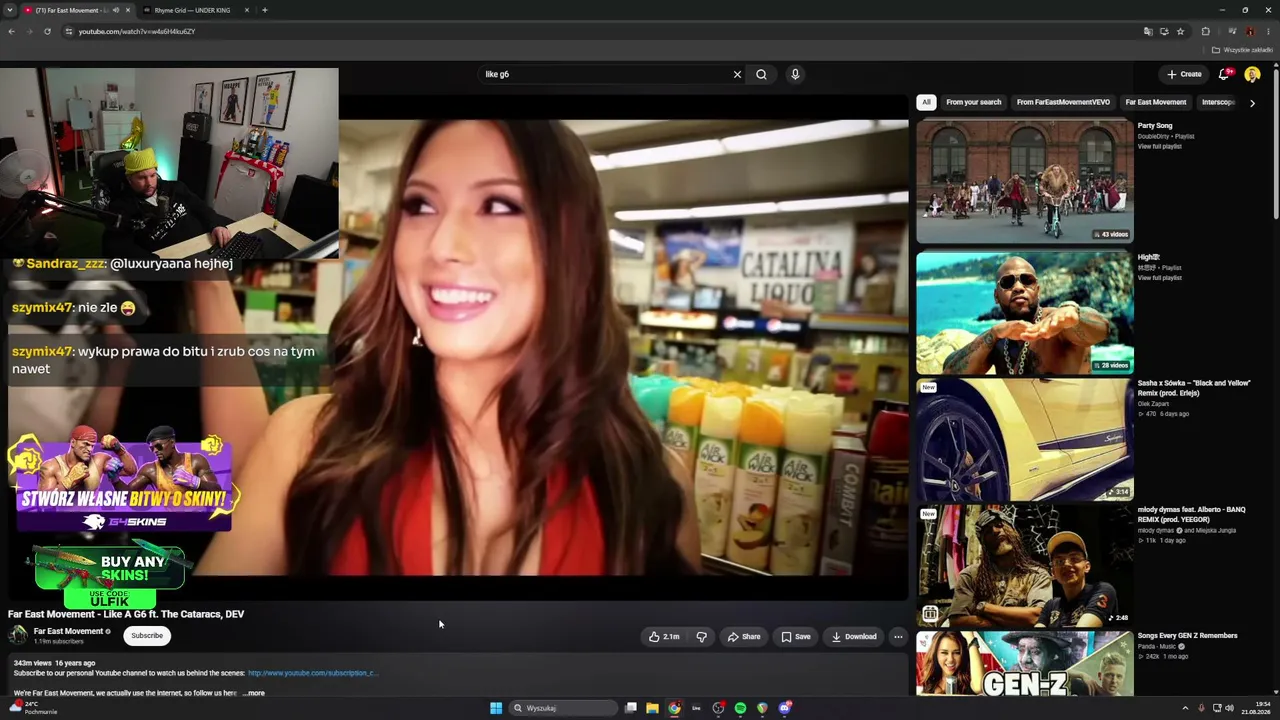Open the Wszystkie zakładki bookmarks folder
Viewport: 1280px width, 720px height.
(x=1242, y=50)
